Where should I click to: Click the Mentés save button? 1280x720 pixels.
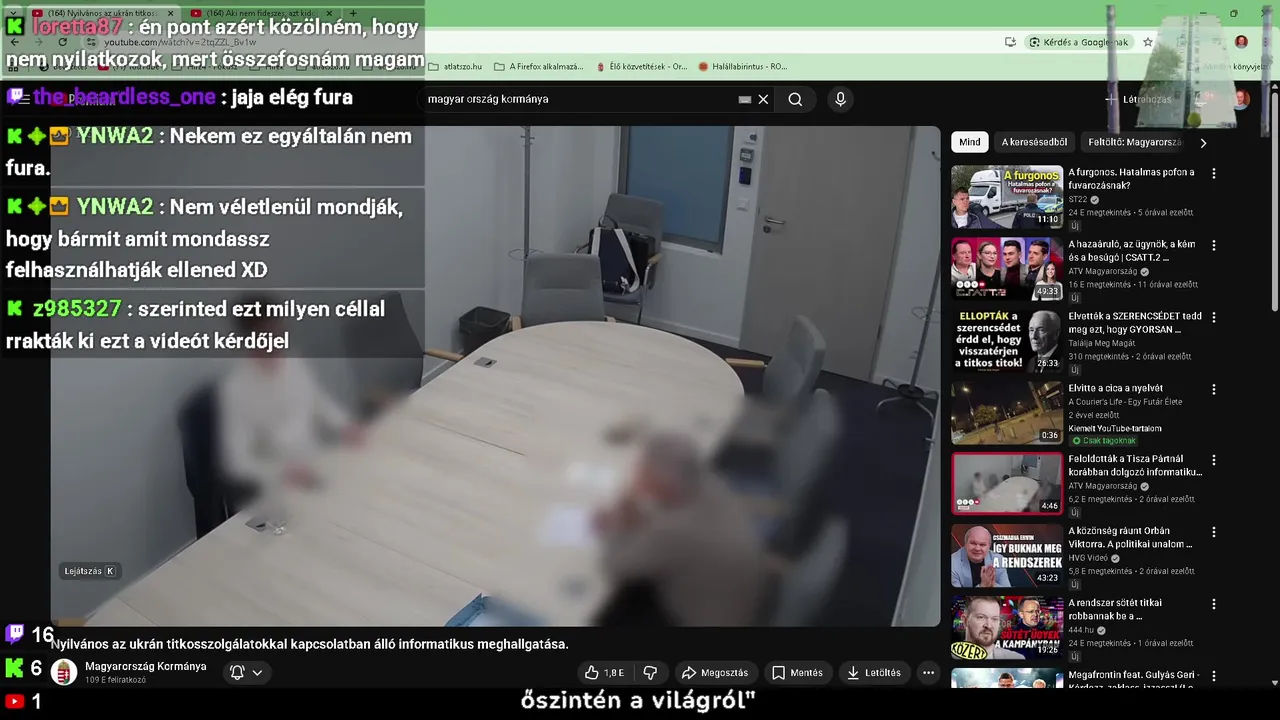[797, 673]
